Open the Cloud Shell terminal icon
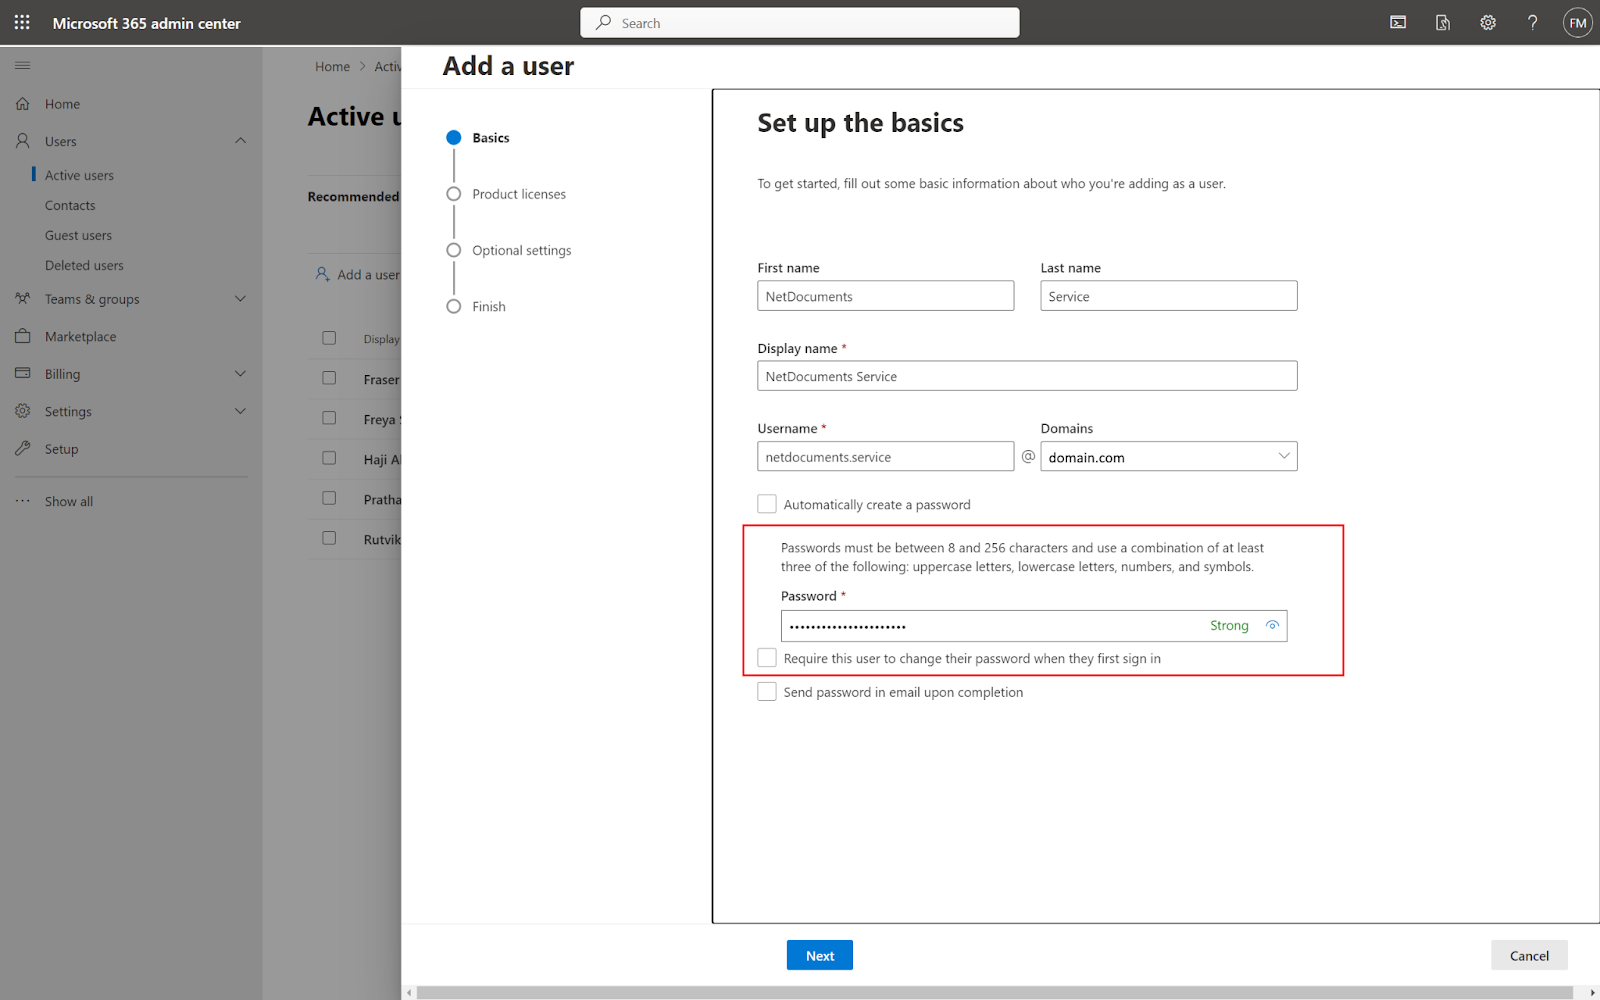This screenshot has height=1000, width=1600. tap(1398, 22)
